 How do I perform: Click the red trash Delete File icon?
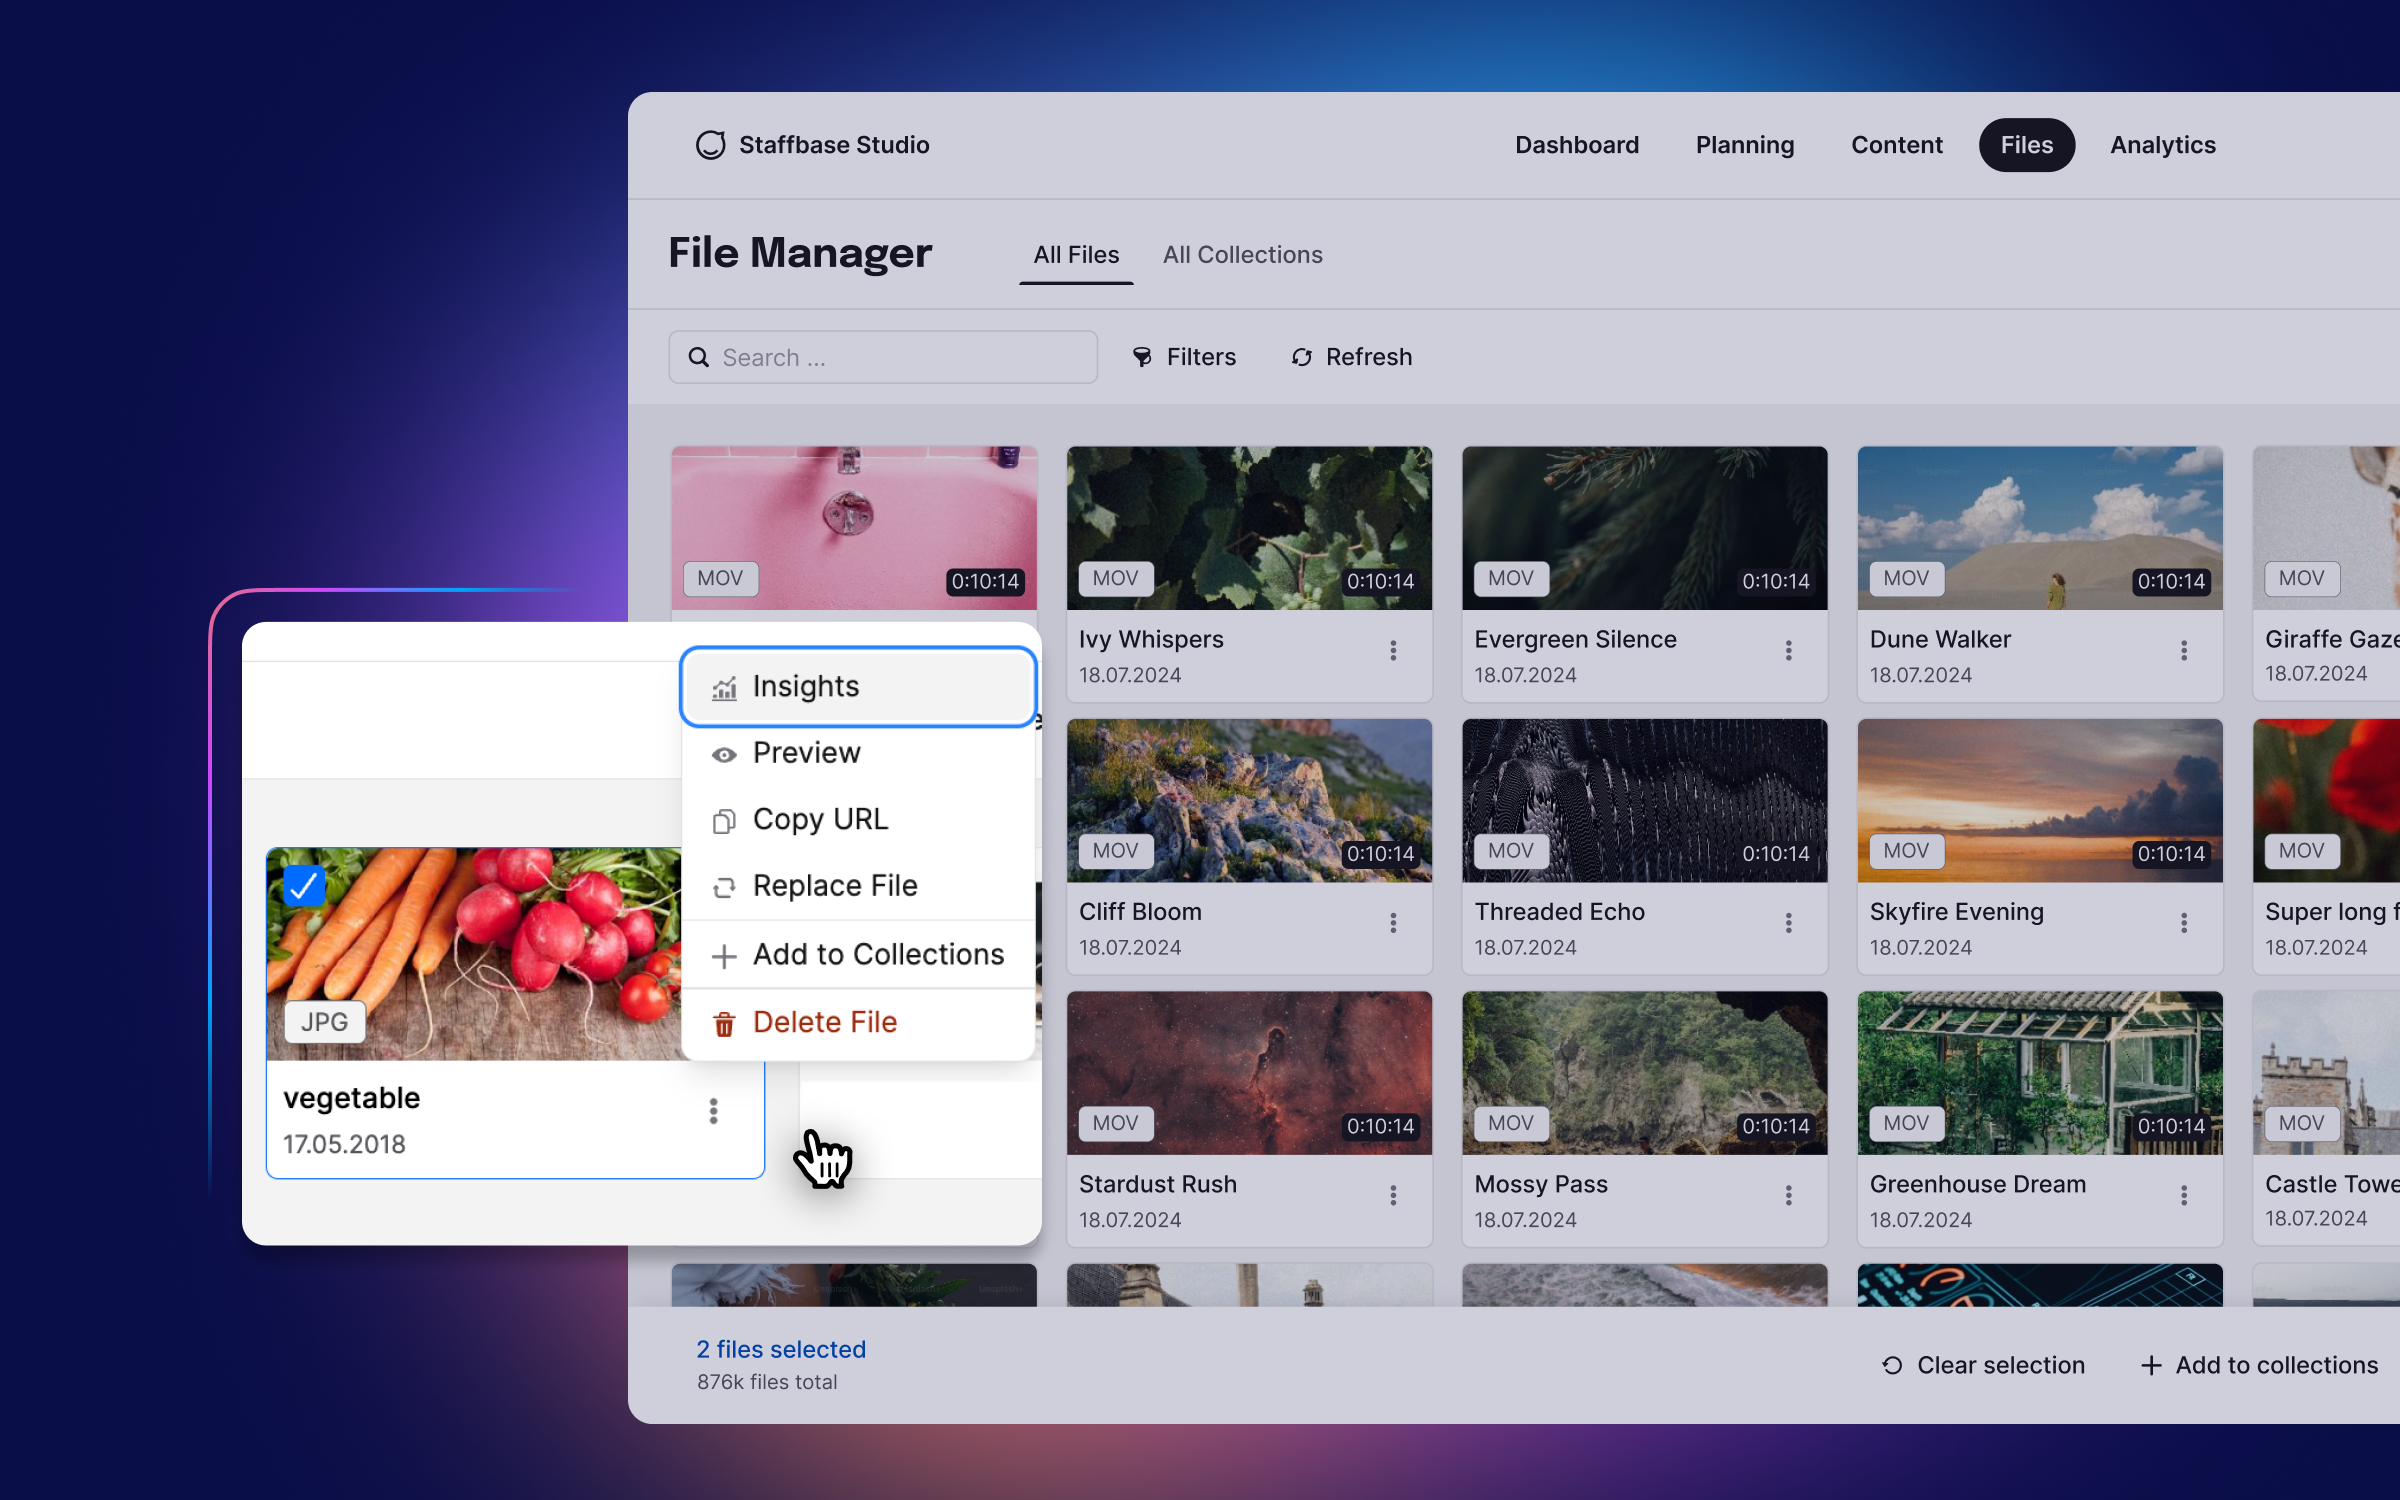tap(724, 1024)
